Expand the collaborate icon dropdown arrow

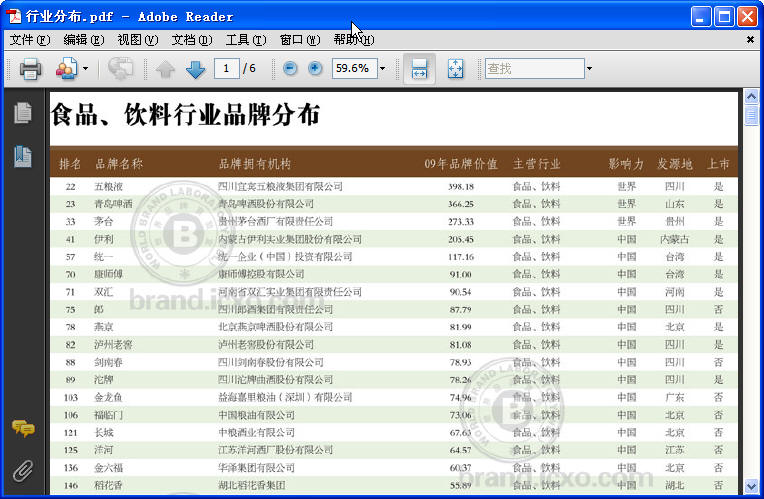(85, 69)
